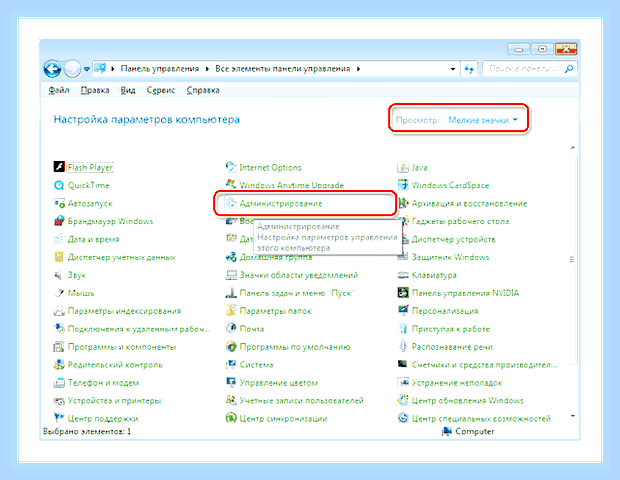The height and width of the screenshot is (480, 620).
Task: Click the Computer status bar label
Action: tap(474, 431)
